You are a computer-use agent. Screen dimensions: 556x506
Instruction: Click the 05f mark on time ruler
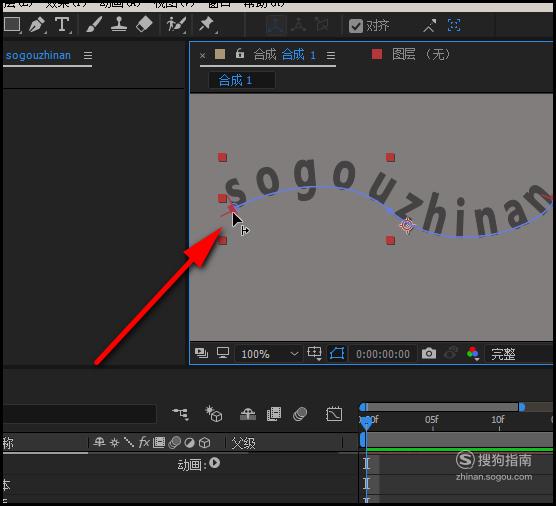[432, 420]
